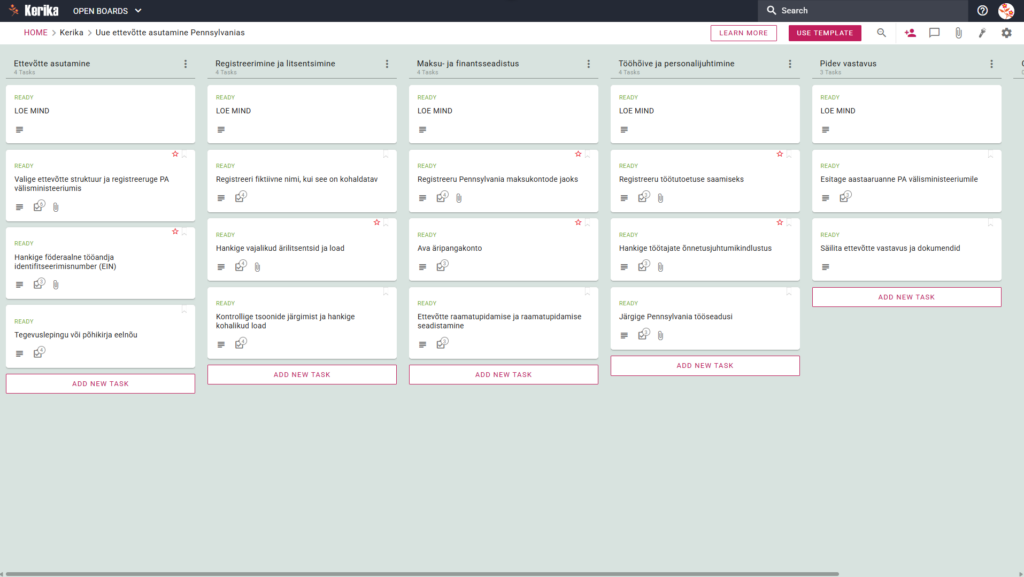Open Tööhõive ja personalijuhtimine column options menu
Viewport: 1024px width, 577px height.
click(x=790, y=64)
